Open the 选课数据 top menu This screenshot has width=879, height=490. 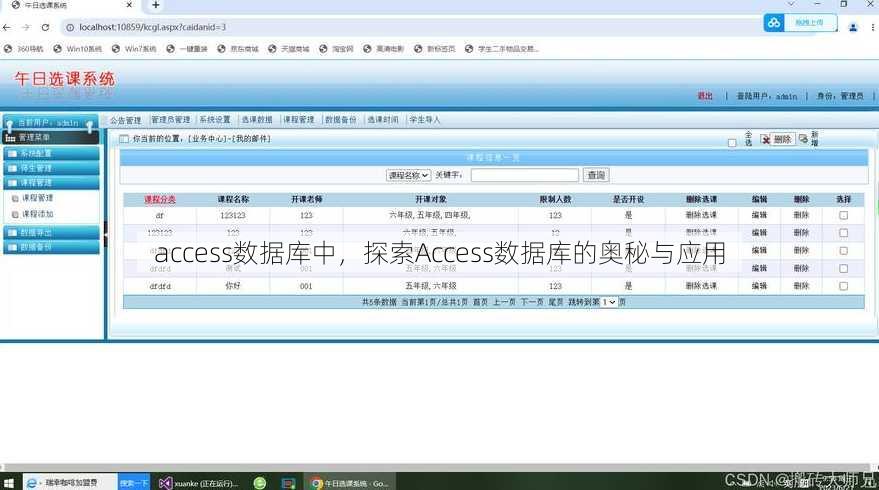257,120
